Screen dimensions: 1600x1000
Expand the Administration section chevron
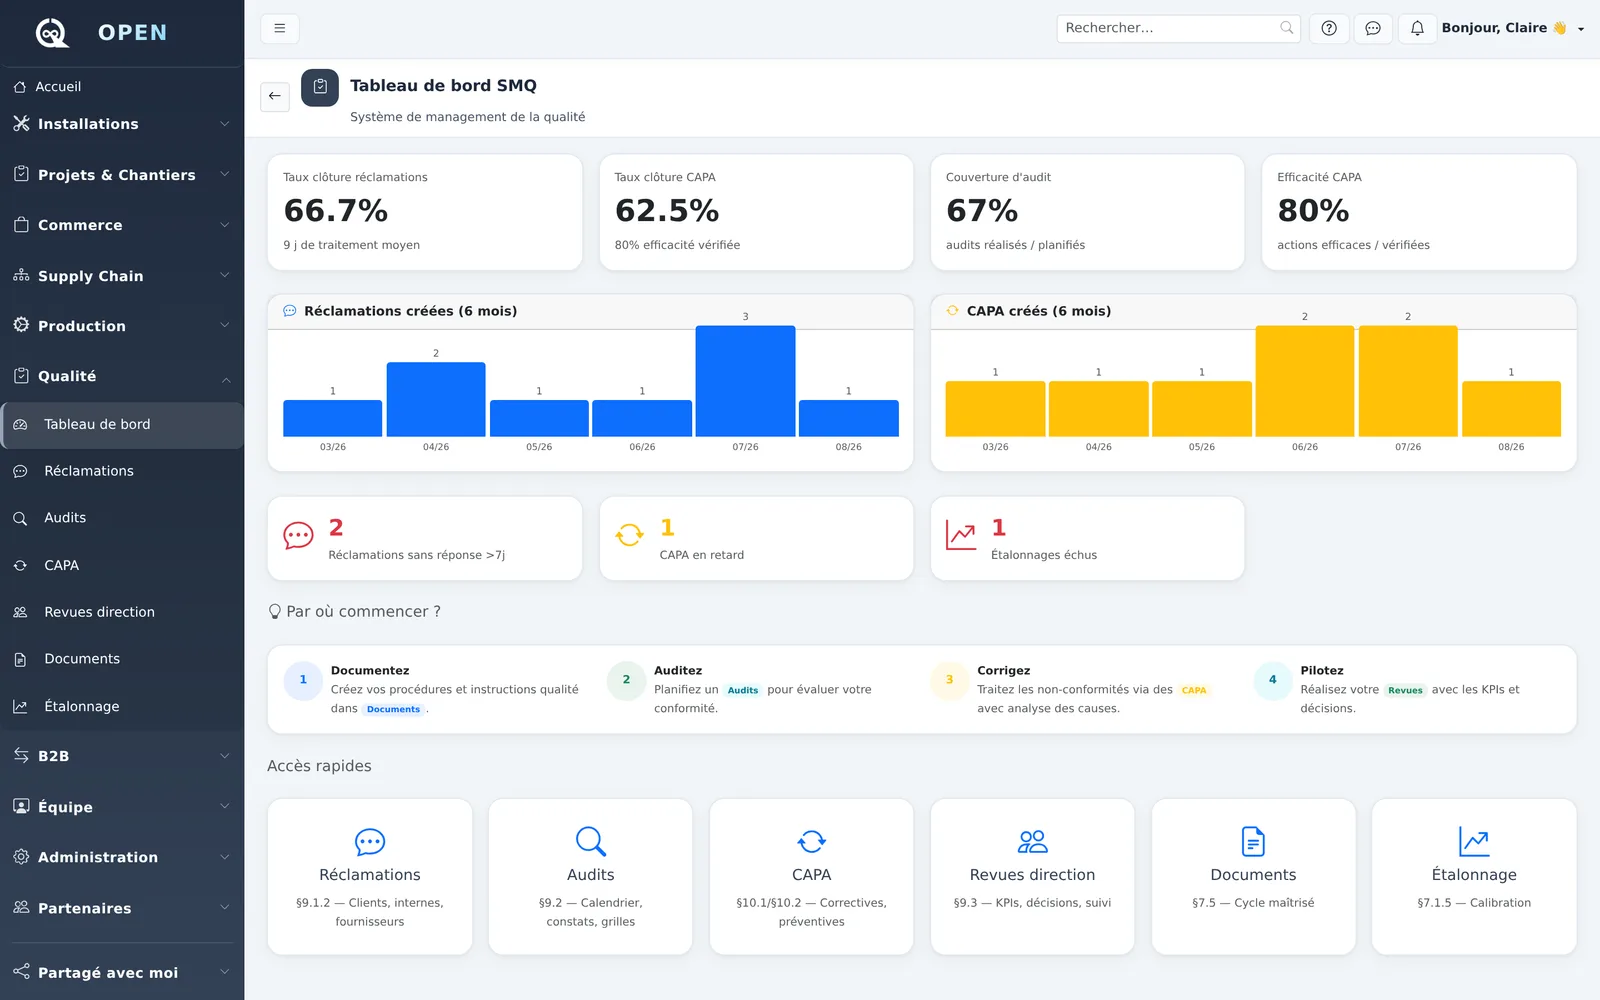[x=225, y=856]
